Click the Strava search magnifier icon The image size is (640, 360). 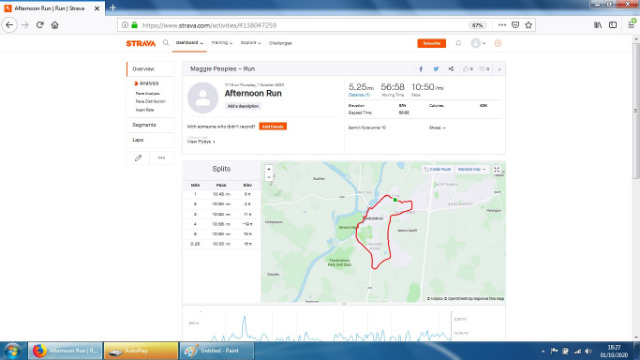[166, 42]
